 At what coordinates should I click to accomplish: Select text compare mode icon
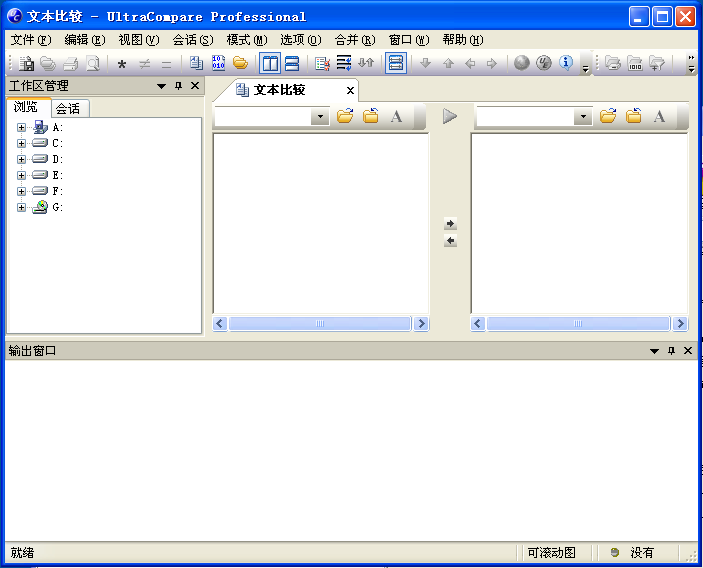point(196,63)
